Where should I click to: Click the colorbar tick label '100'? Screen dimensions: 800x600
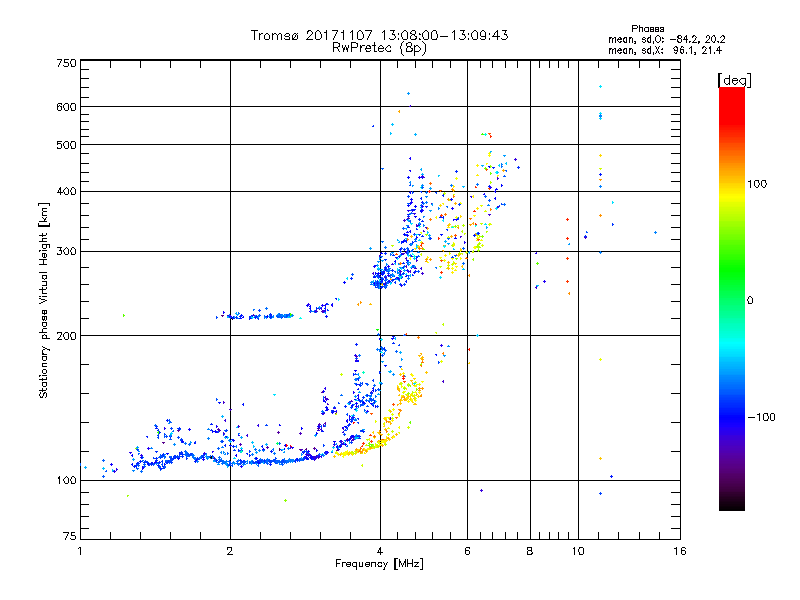(757, 184)
